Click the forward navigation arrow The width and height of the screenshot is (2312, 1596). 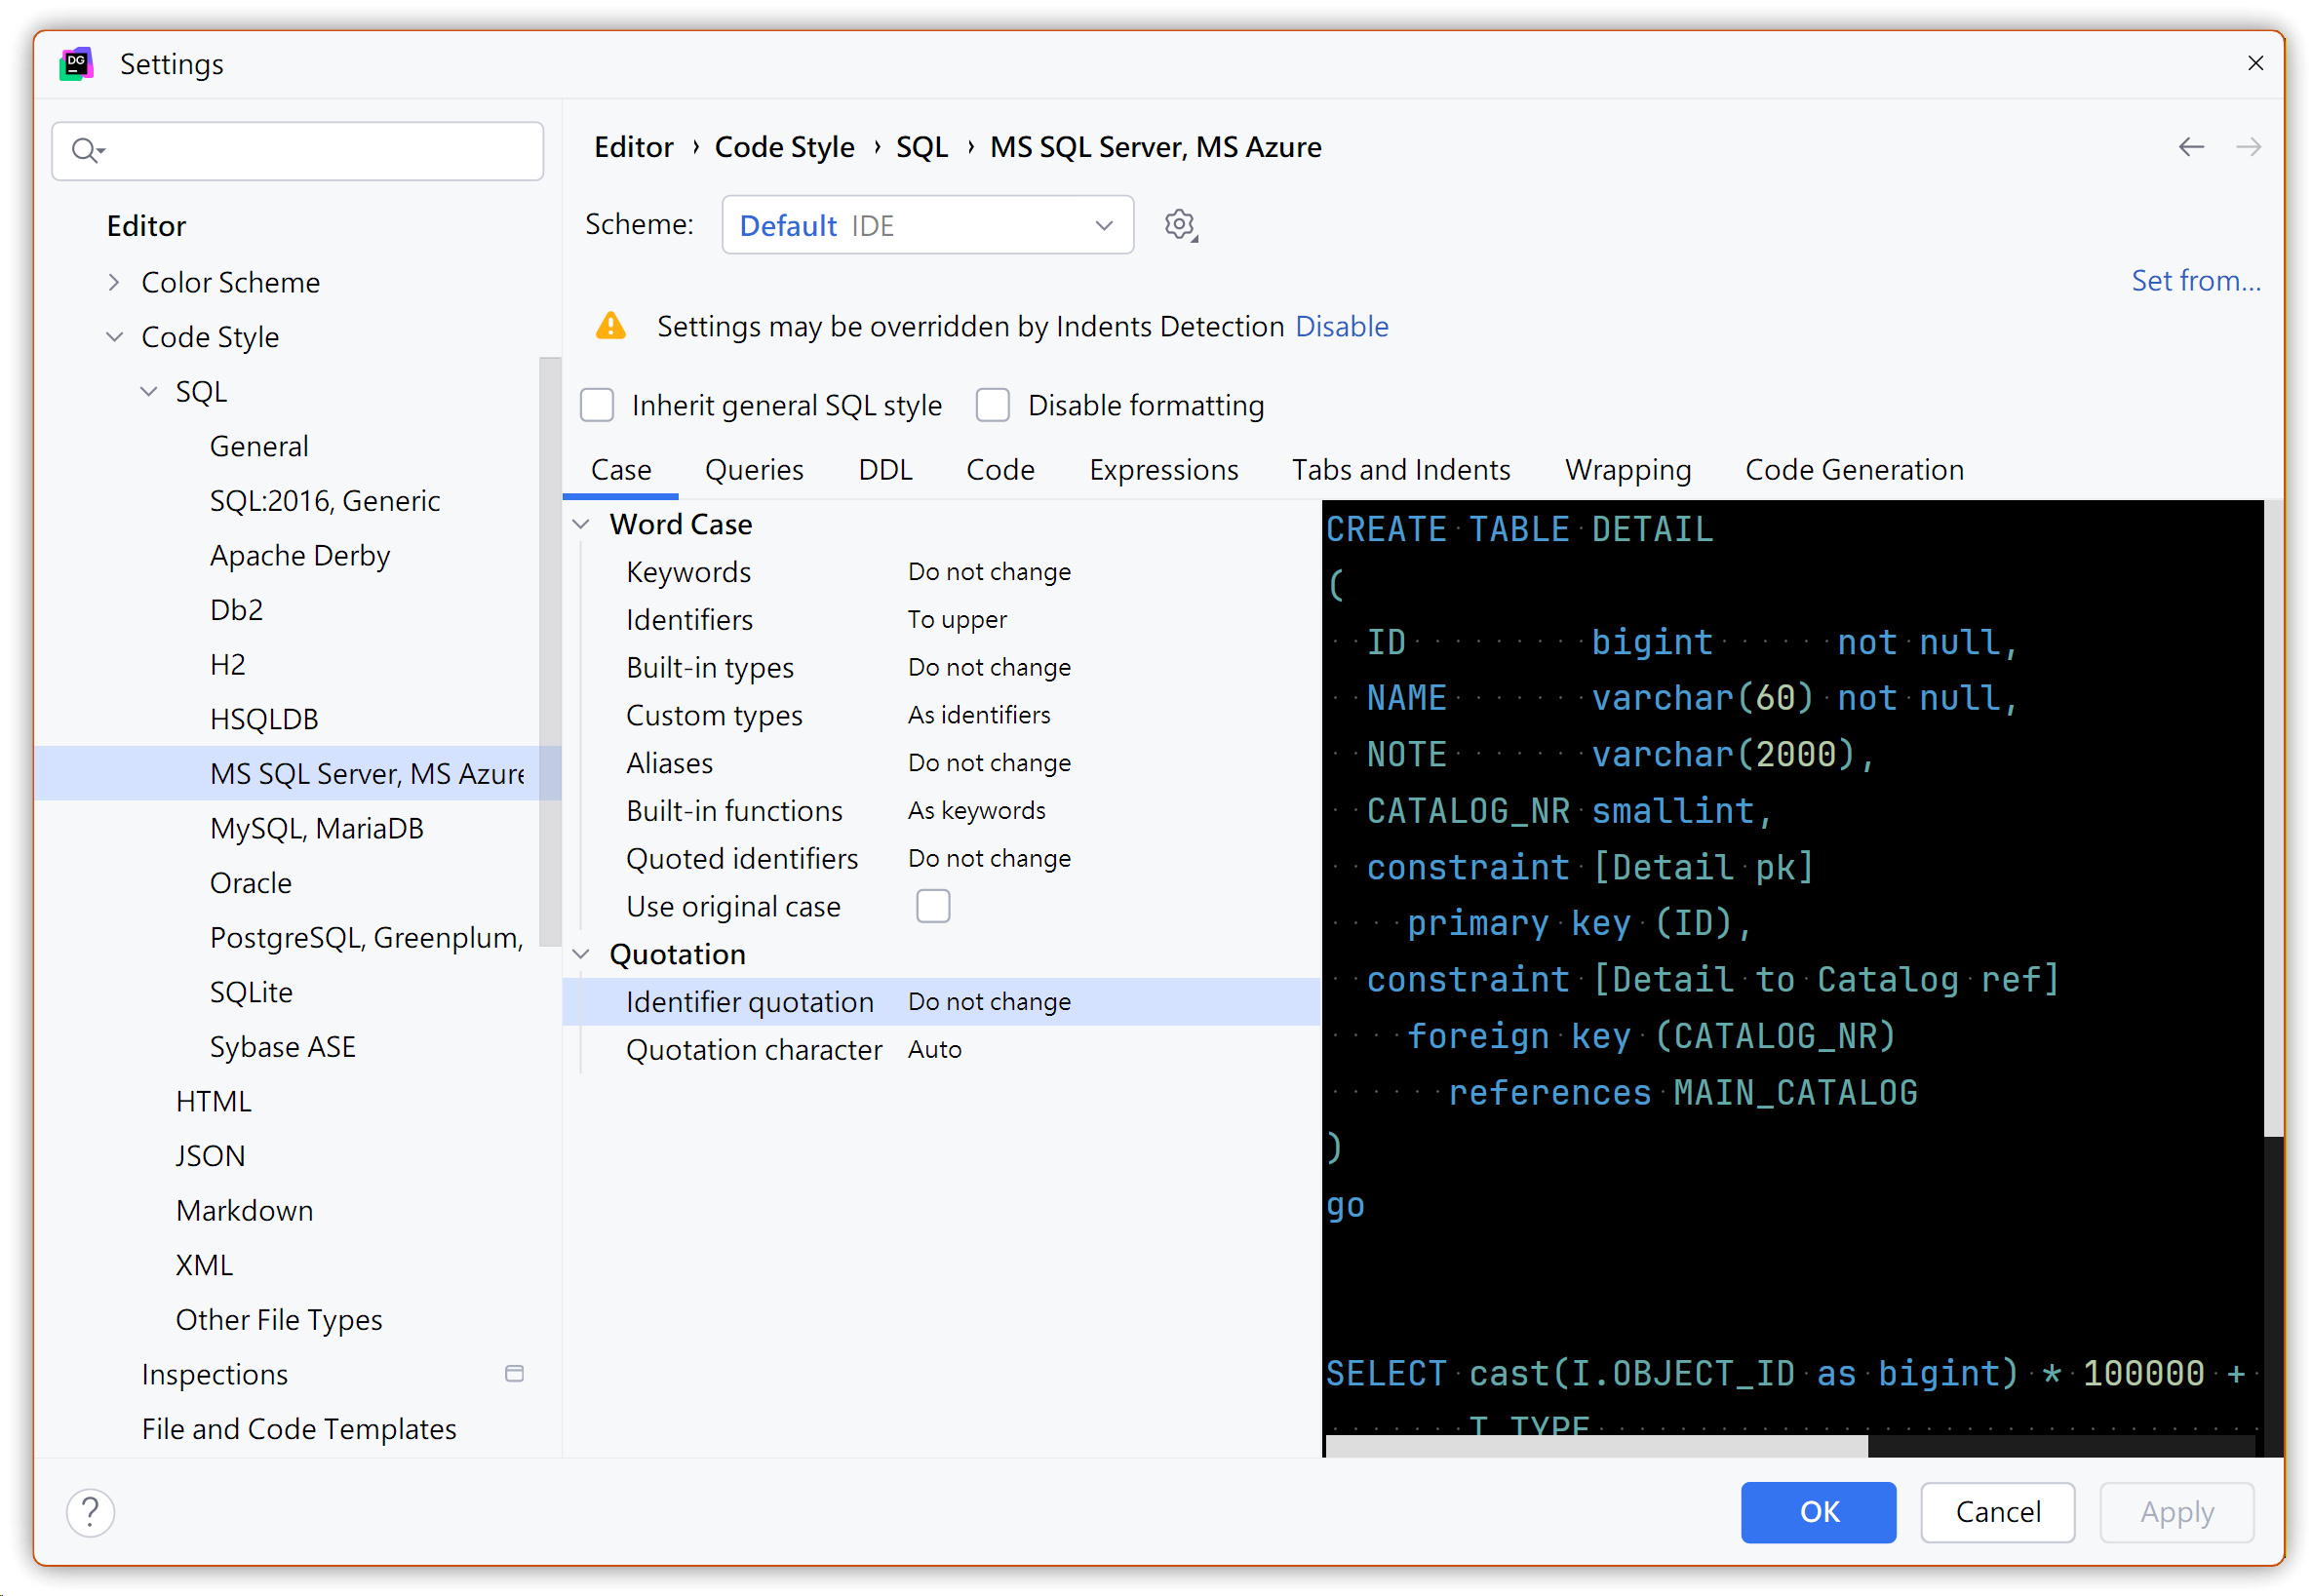point(2248,148)
